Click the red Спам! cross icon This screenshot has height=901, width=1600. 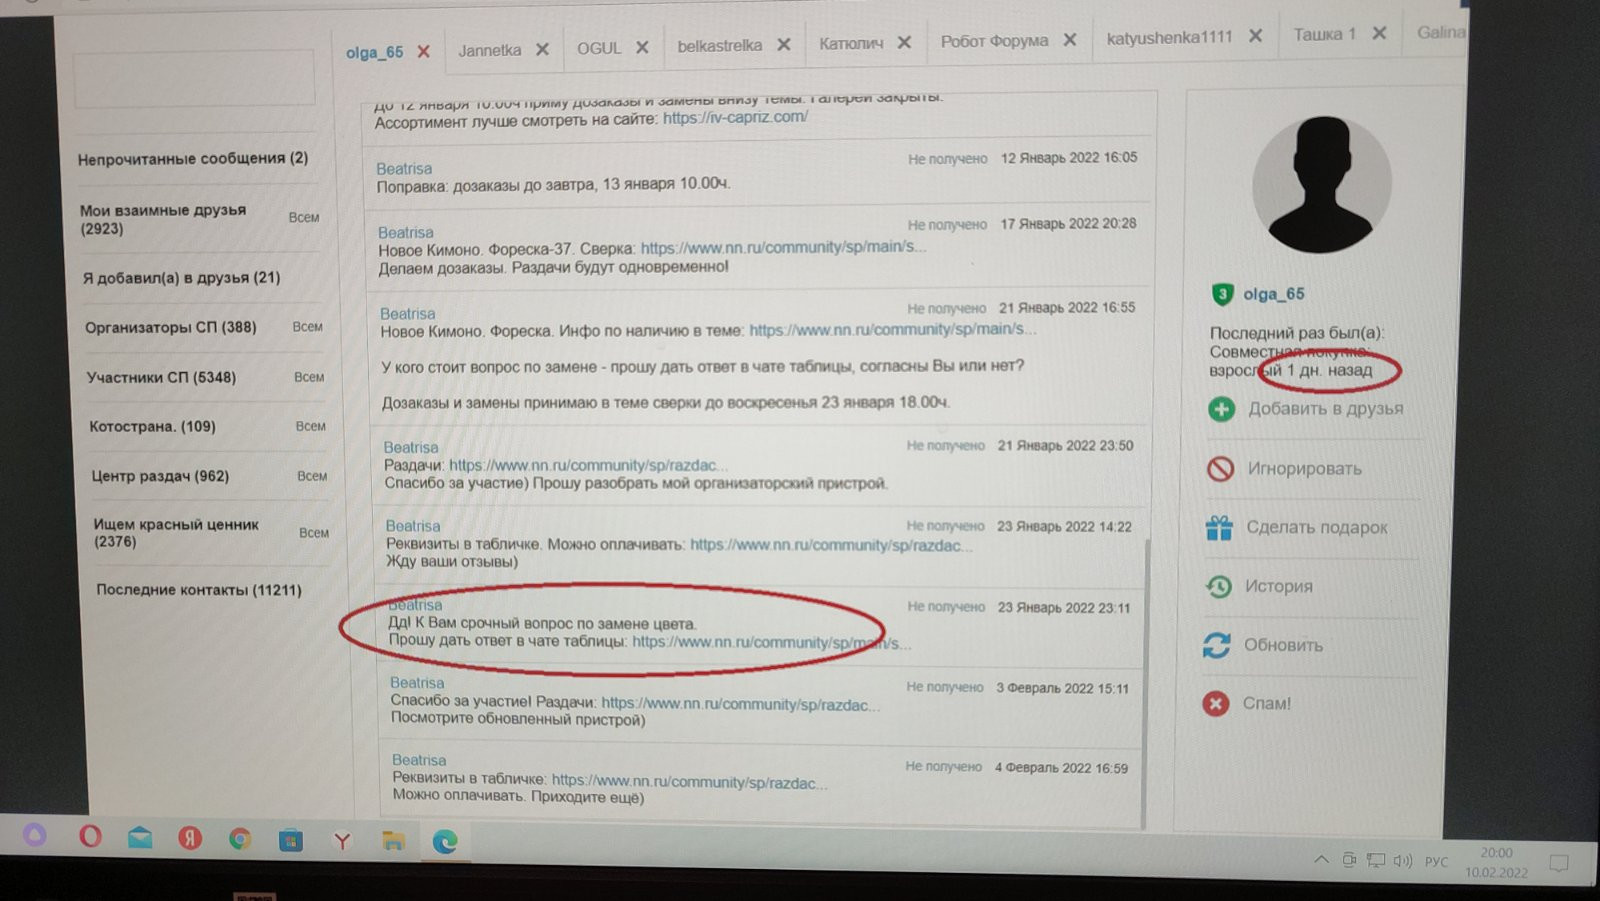pyautogui.click(x=1215, y=703)
